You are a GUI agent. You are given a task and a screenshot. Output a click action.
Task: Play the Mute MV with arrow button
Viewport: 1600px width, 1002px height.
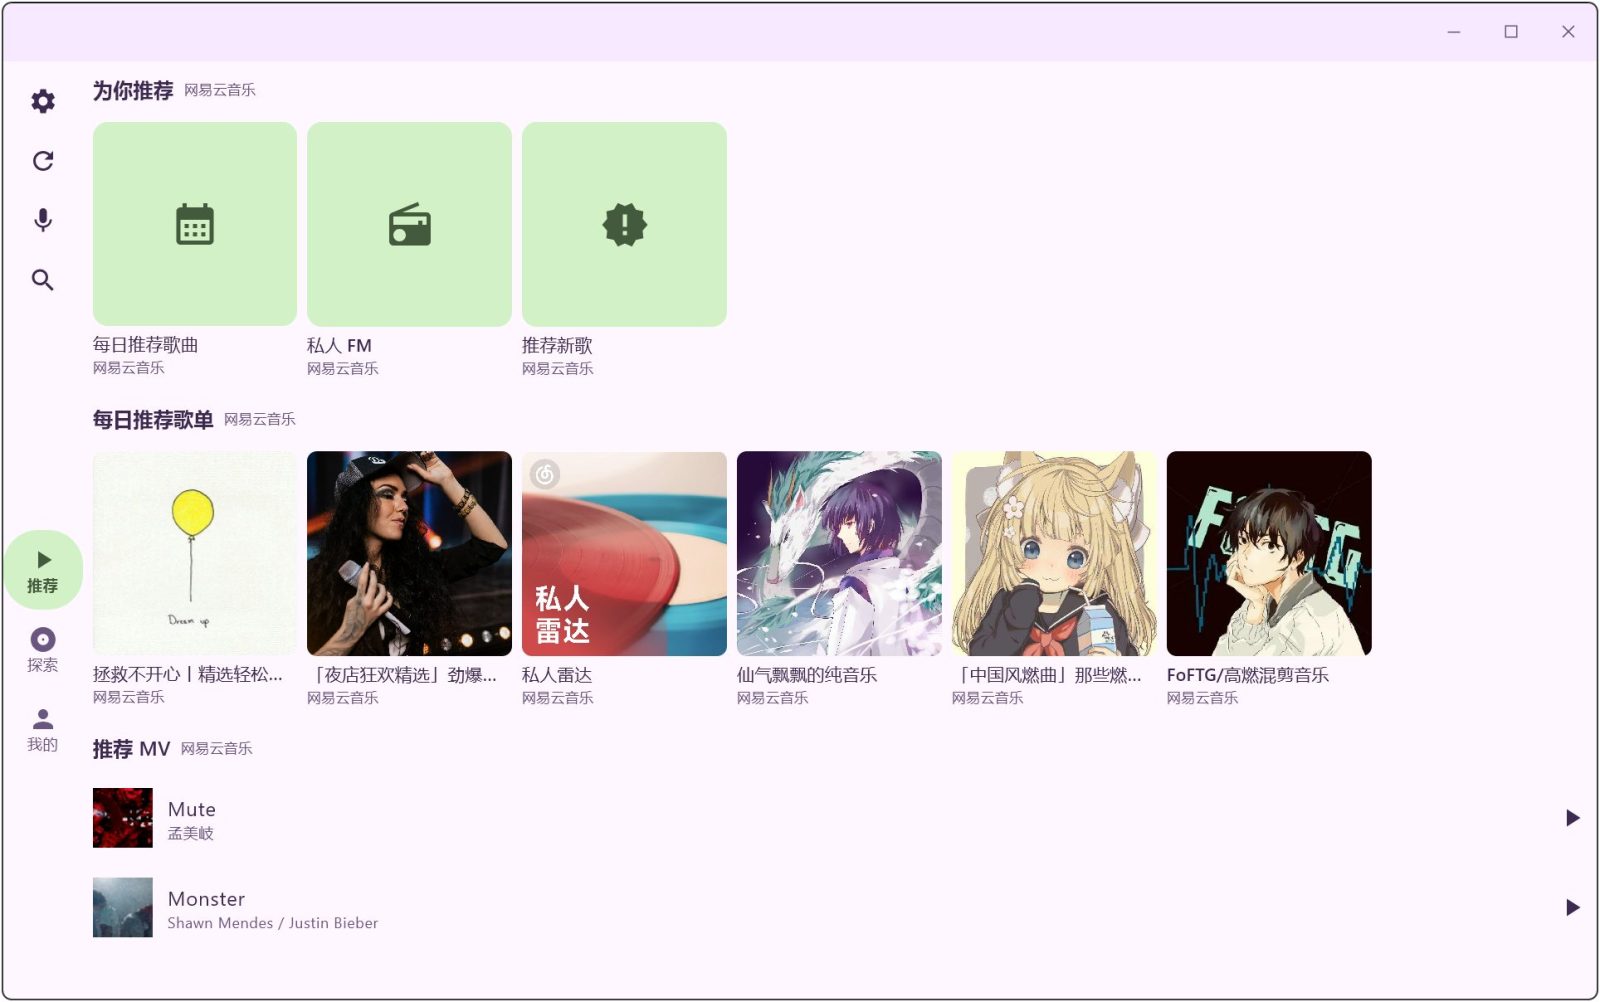click(x=1572, y=818)
